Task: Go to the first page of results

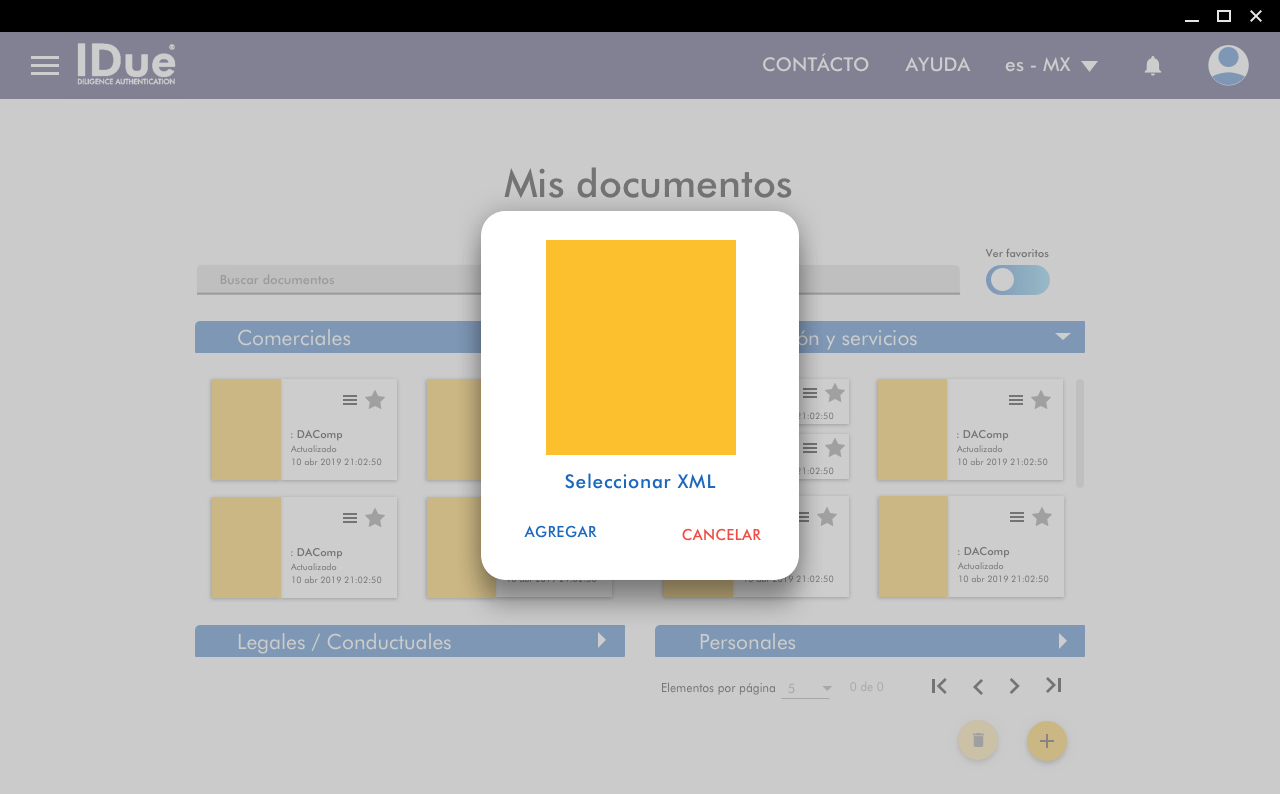Action: (938, 686)
